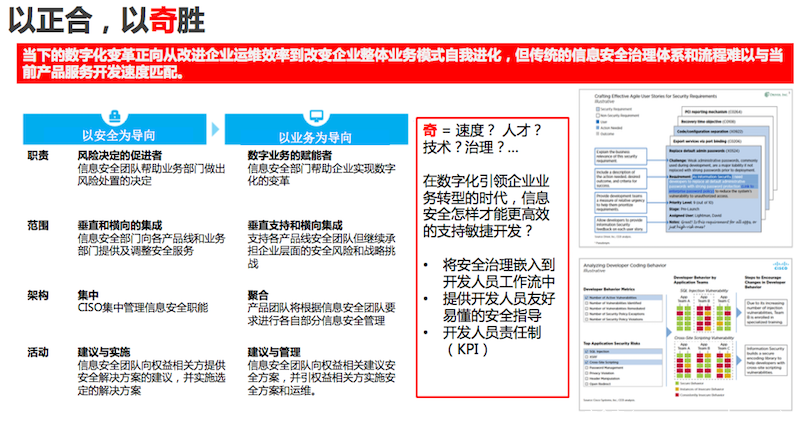The width and height of the screenshot is (800, 435).
Task: Click the heading 垂直支持和横向集成
Action: [295, 225]
